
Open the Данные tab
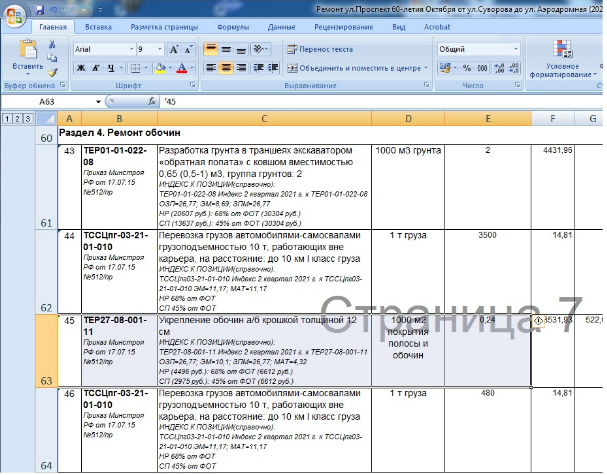pos(281,27)
